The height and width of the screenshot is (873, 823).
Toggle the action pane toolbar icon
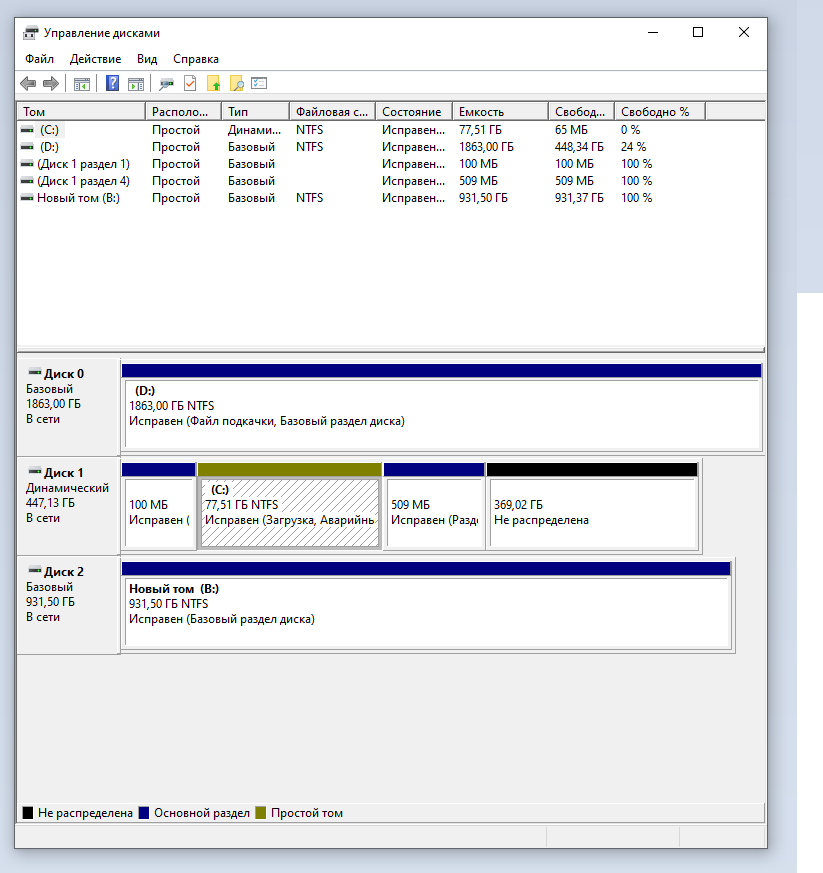click(x=136, y=84)
